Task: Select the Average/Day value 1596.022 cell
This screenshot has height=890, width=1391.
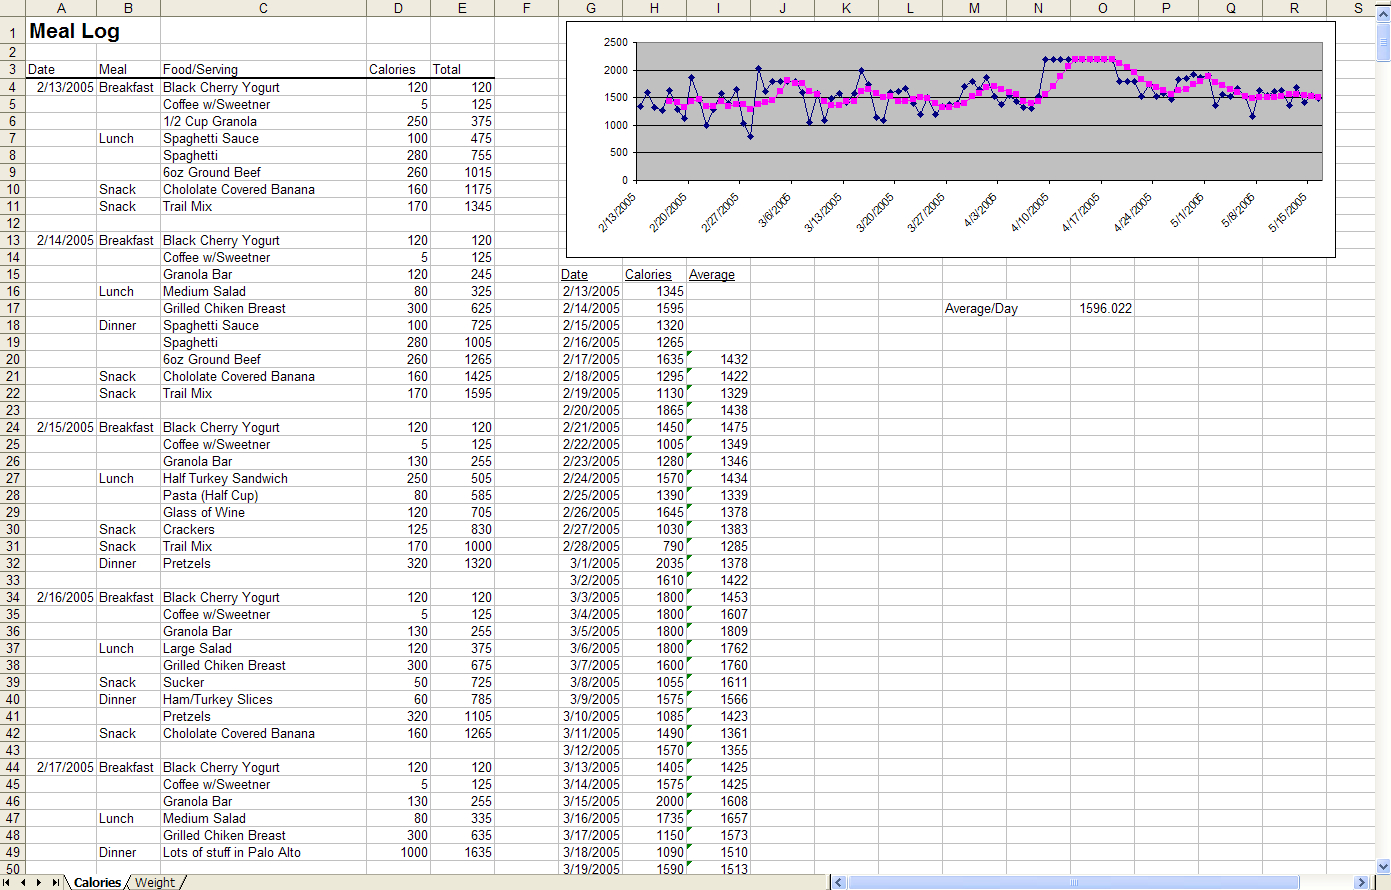Action: tap(1103, 308)
